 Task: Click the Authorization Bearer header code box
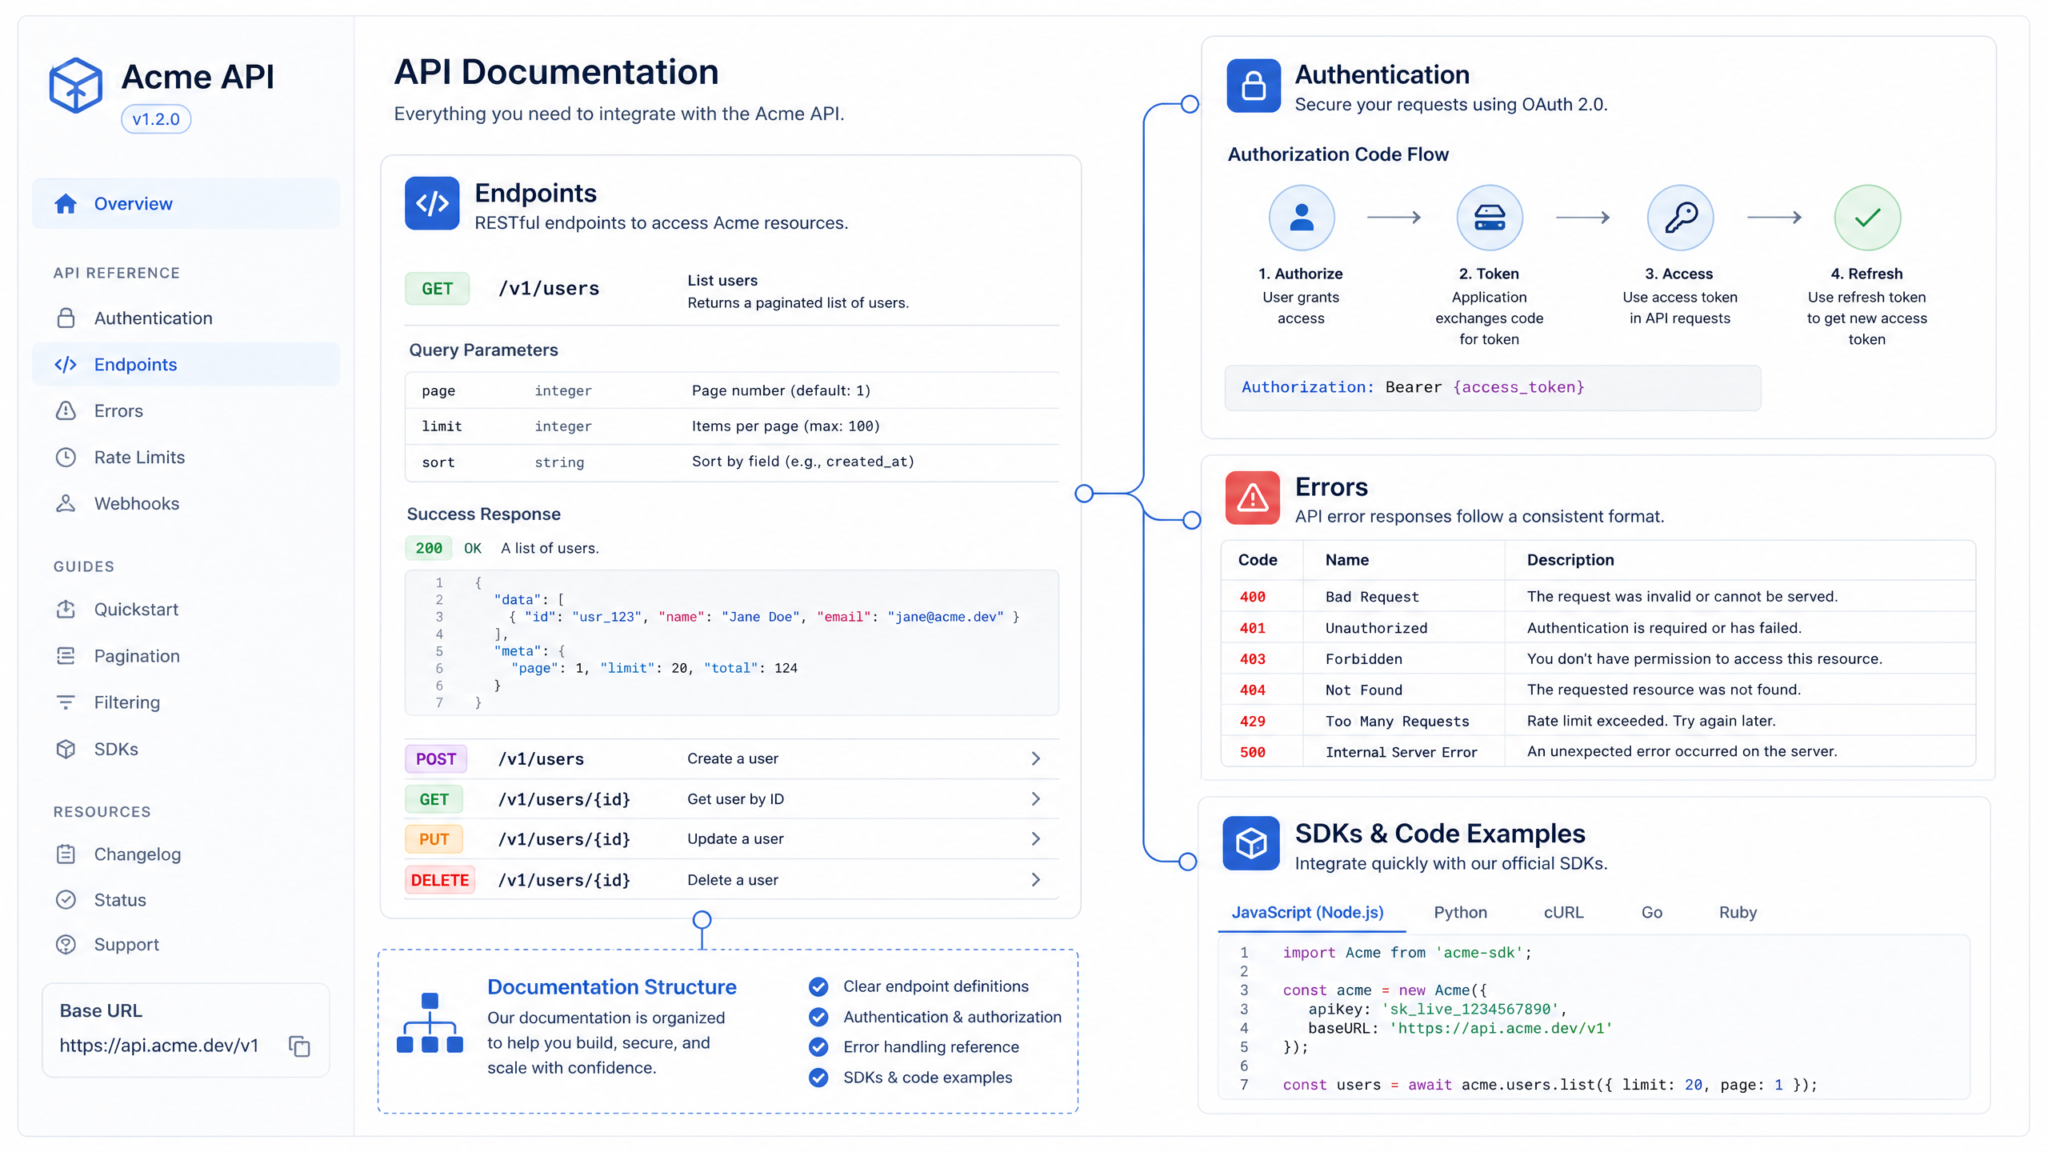pos(1492,388)
